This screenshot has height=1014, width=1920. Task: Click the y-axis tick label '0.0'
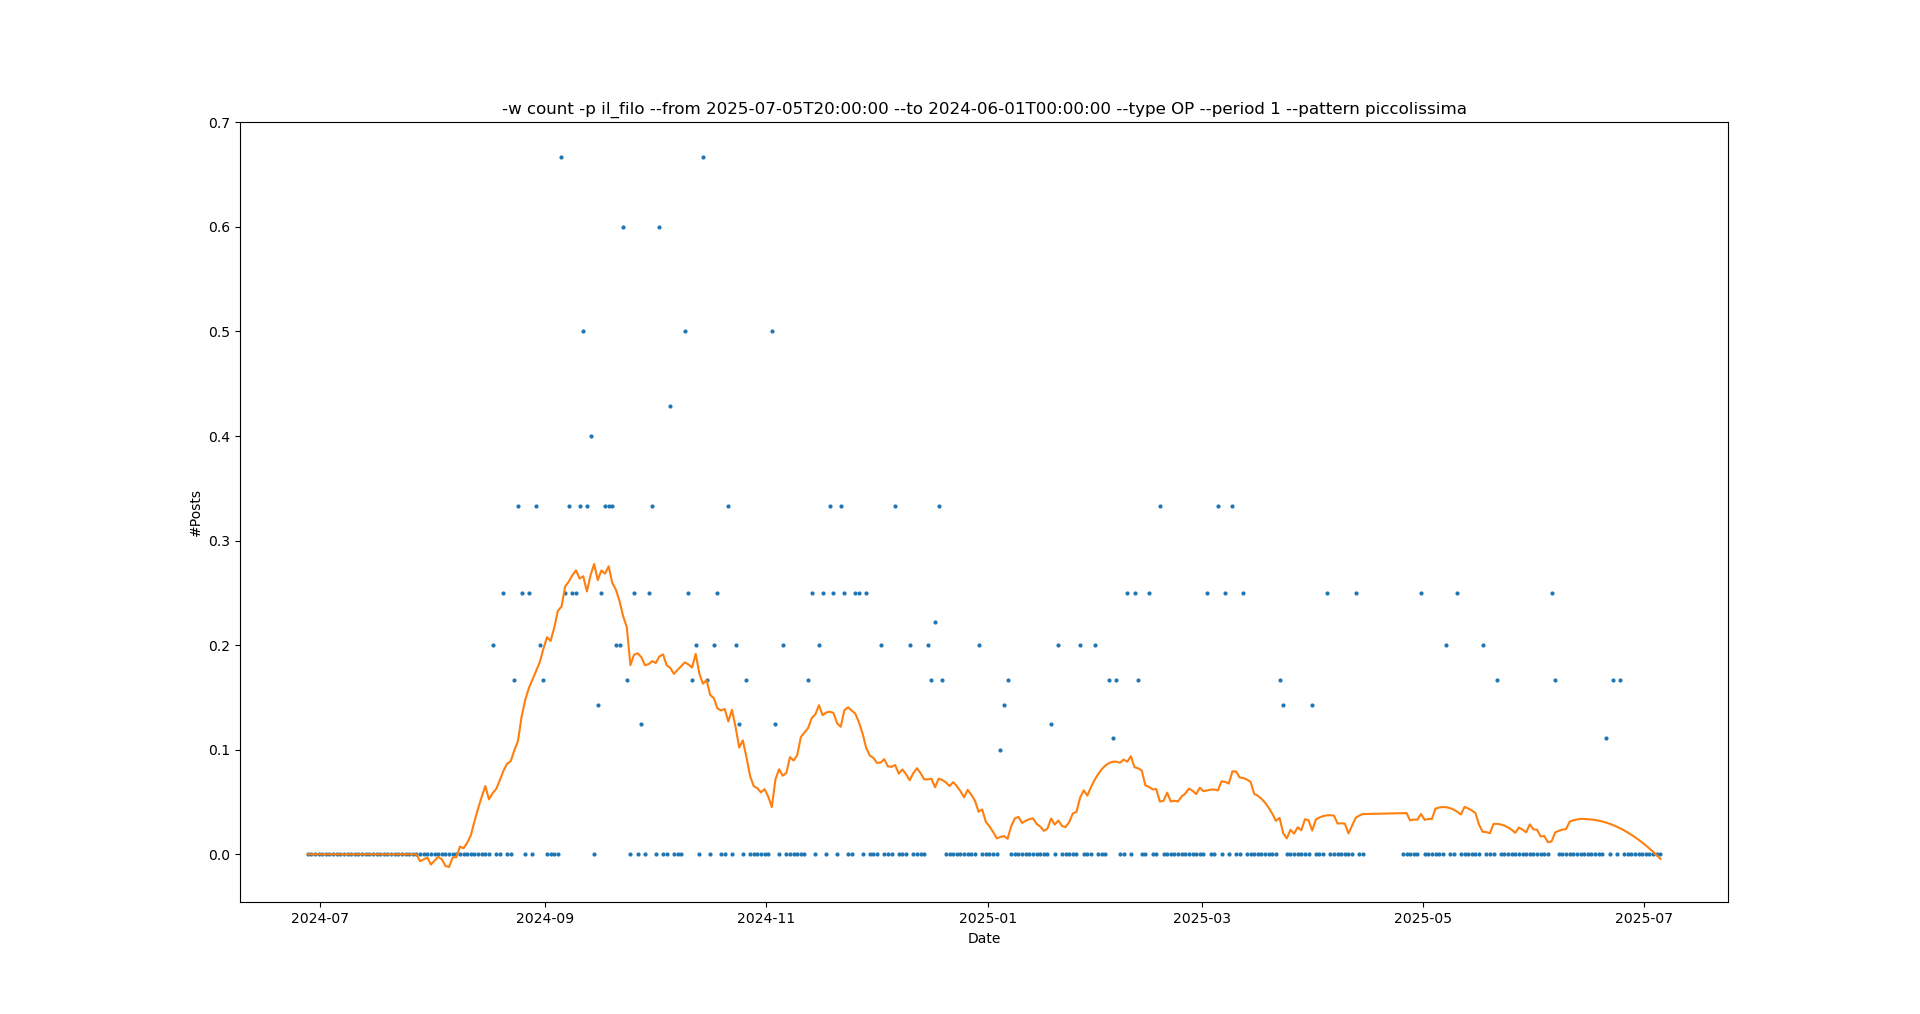(219, 855)
